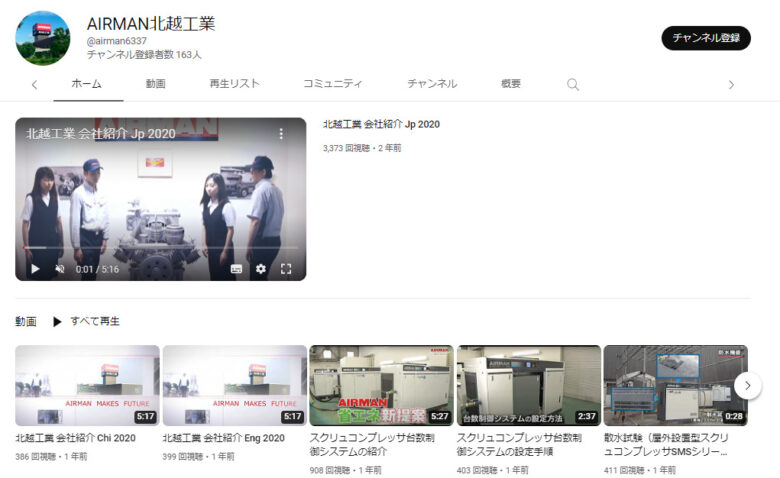
Task: Click the @airman6337 handle text
Action: (x=116, y=41)
